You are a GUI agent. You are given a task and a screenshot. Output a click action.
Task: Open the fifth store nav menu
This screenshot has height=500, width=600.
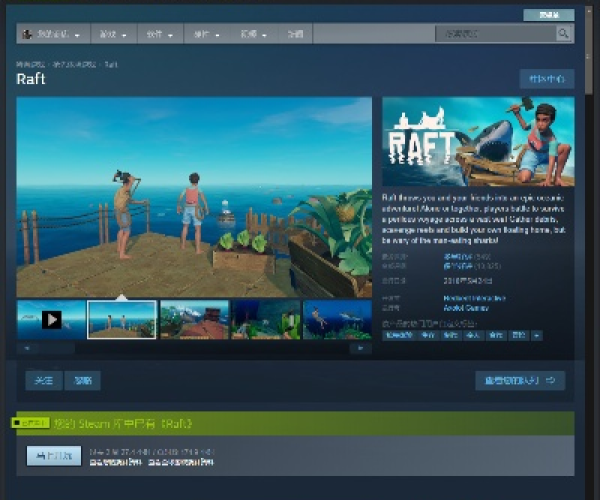(x=254, y=34)
